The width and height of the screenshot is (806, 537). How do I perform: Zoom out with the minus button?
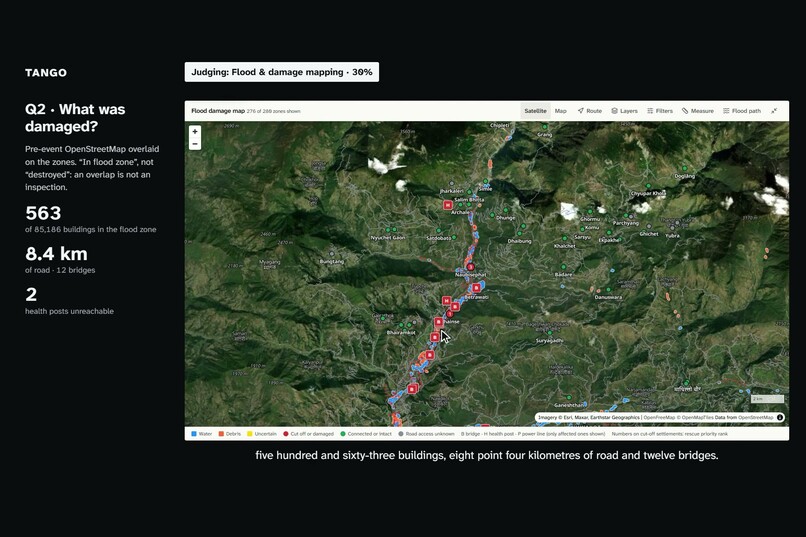tap(195, 144)
